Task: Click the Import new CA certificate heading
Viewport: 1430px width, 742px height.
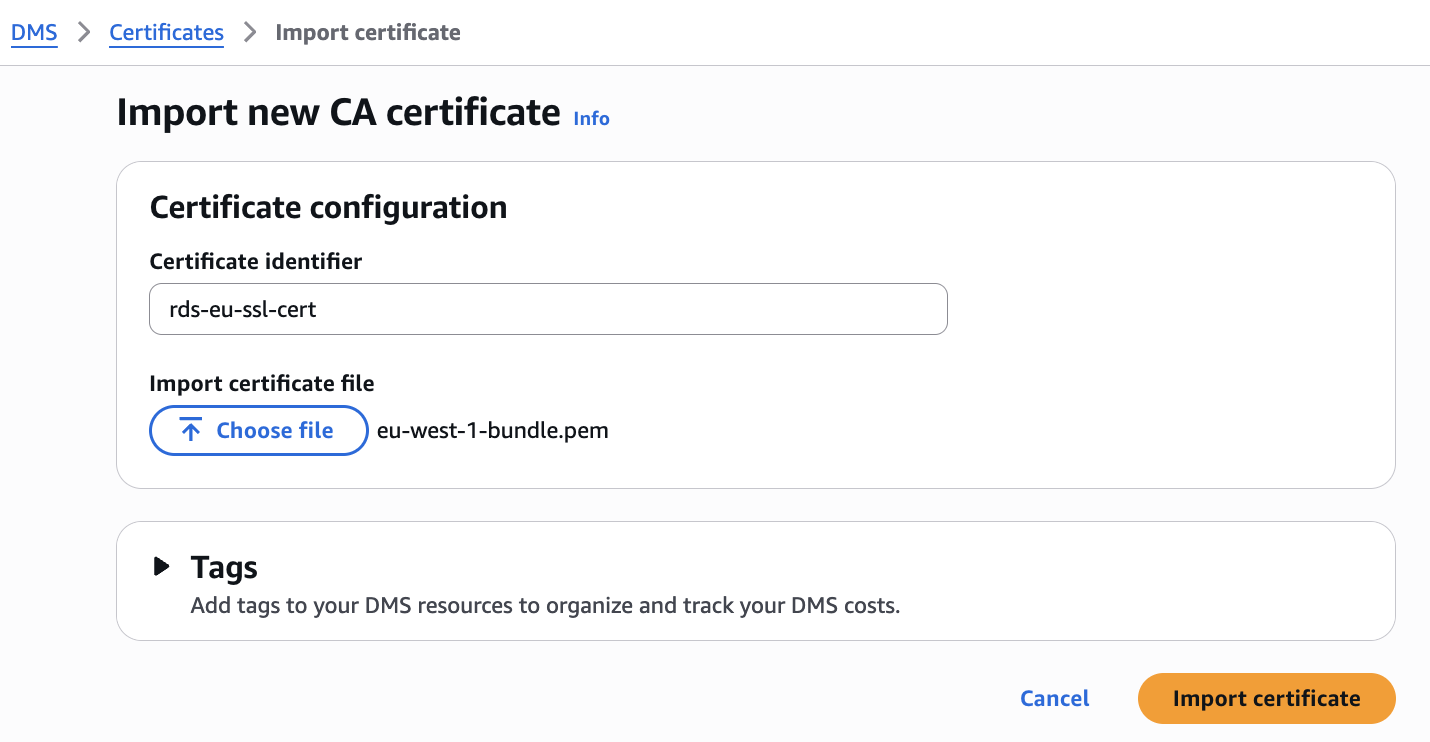Action: click(338, 112)
